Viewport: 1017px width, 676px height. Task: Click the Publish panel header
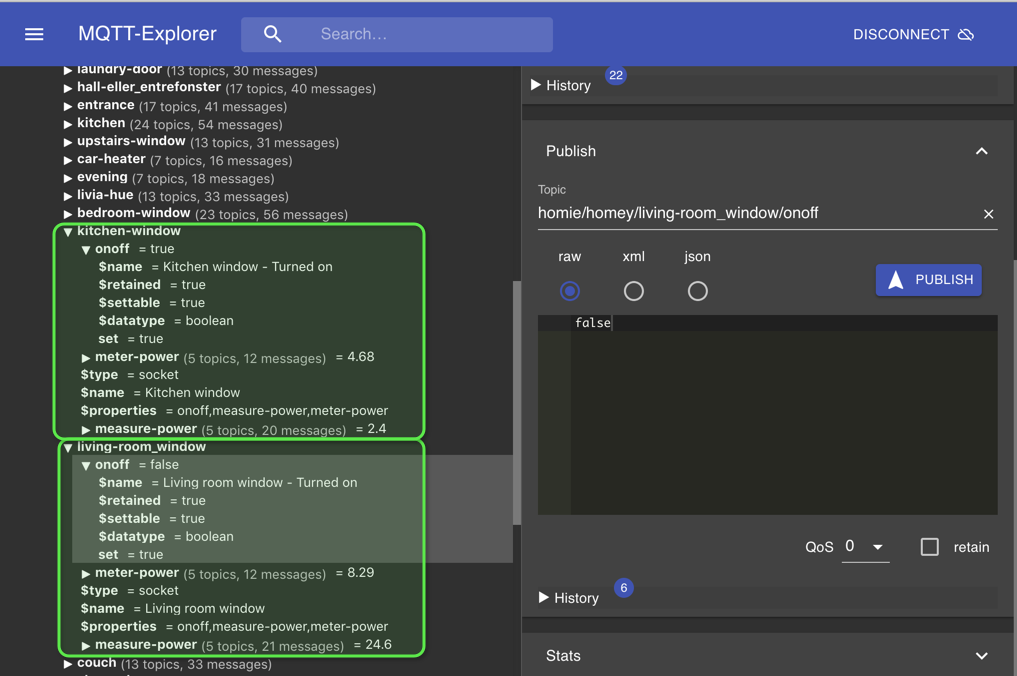(767, 151)
